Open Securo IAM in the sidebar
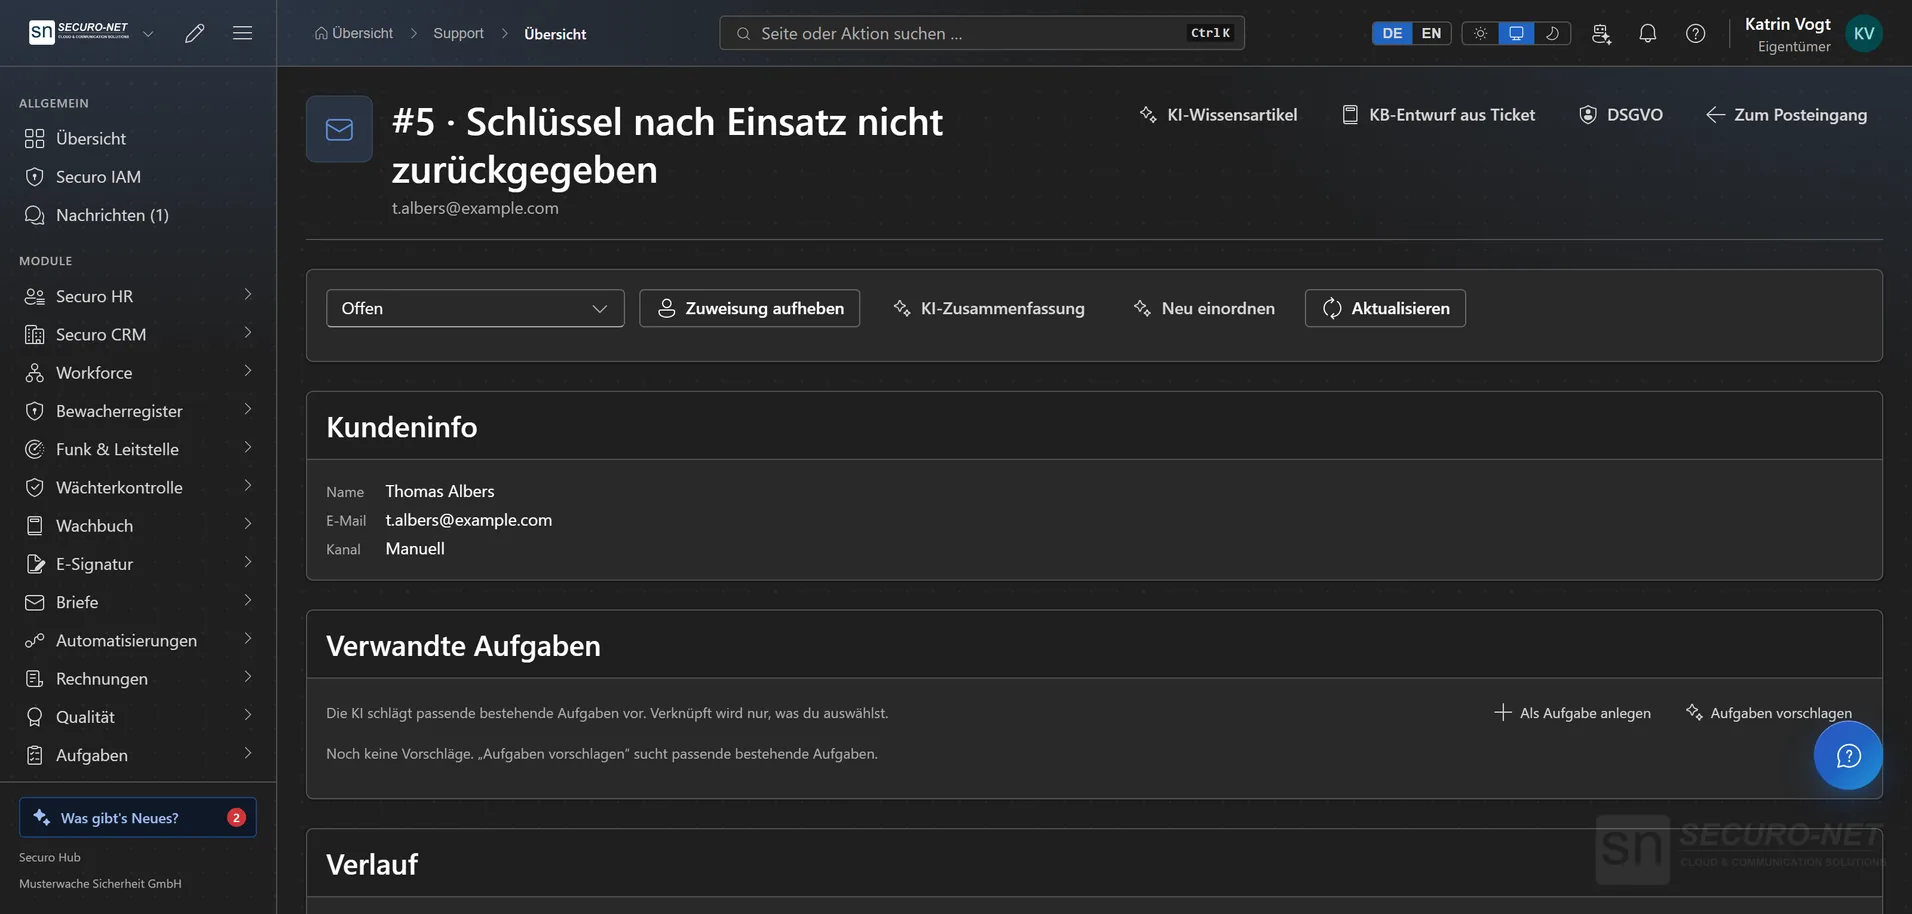Viewport: 1912px width, 914px height. (x=138, y=177)
